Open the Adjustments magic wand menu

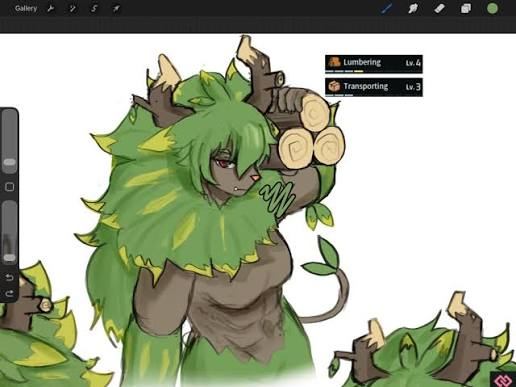[x=72, y=8]
